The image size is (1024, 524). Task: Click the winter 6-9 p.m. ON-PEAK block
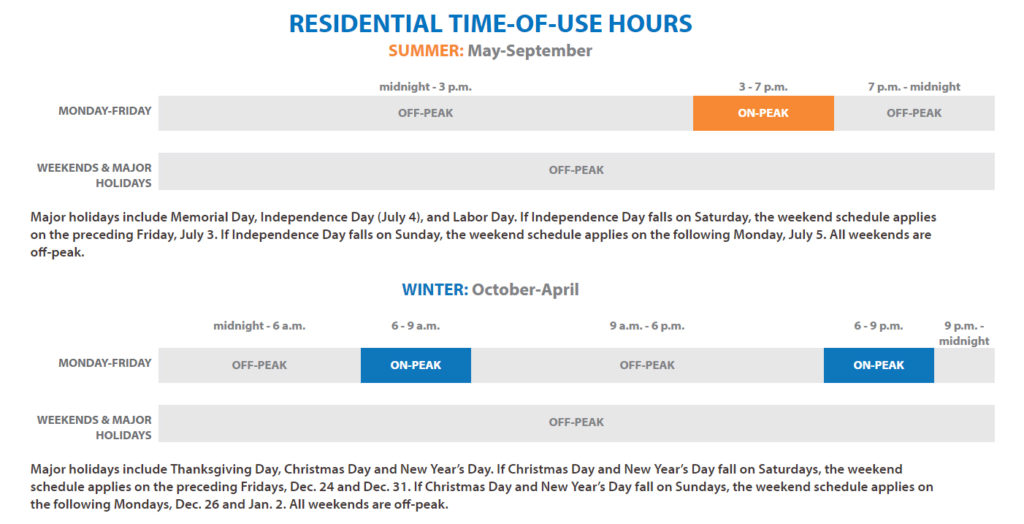pos(878,365)
